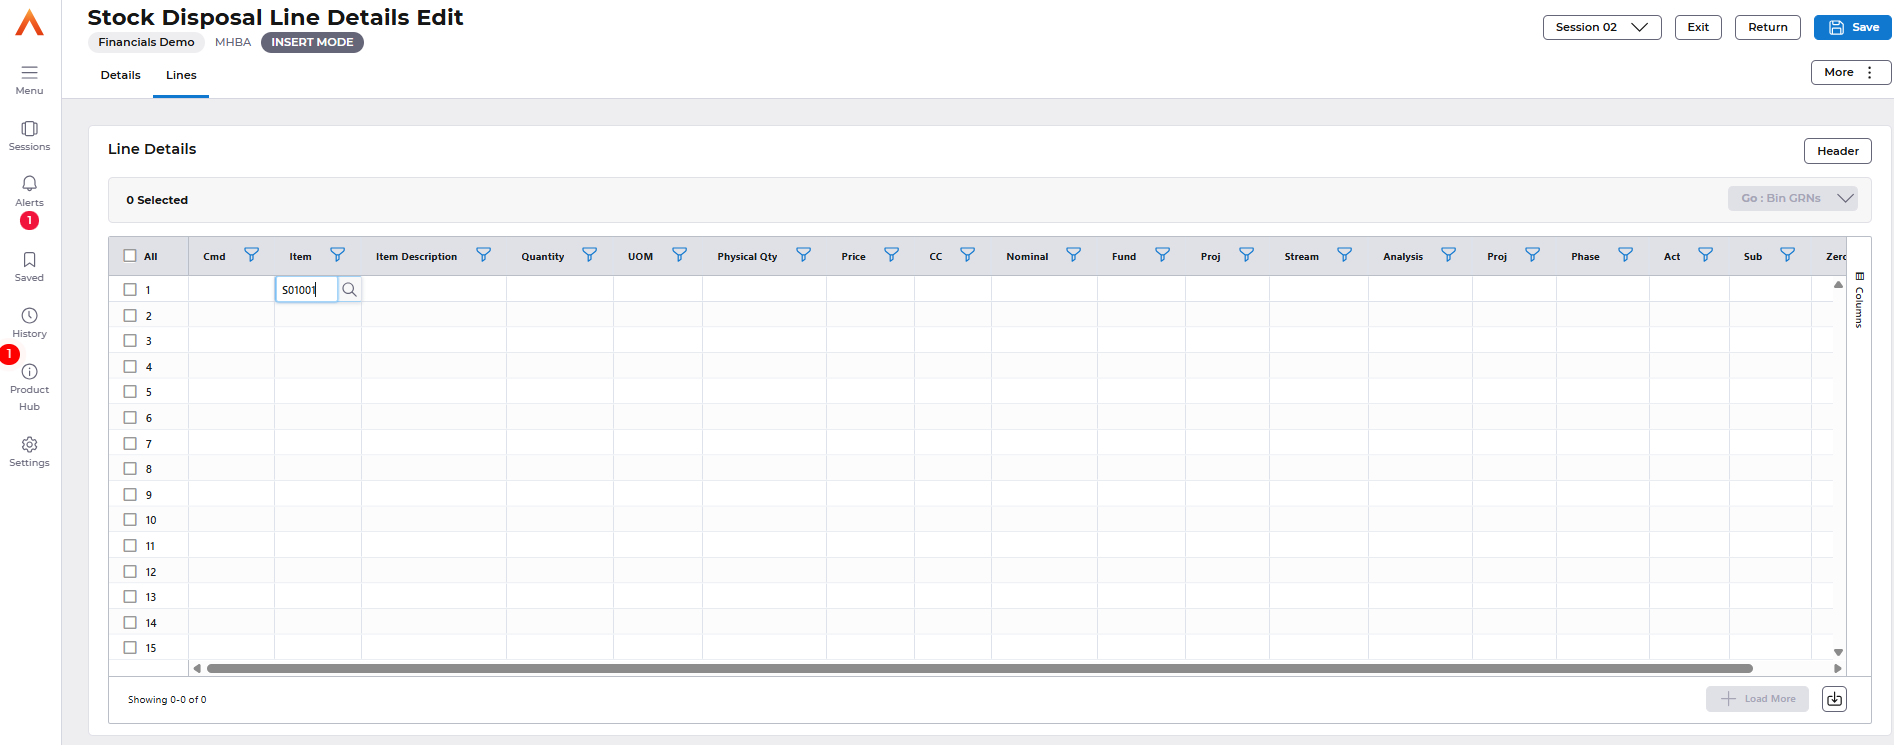Switch to the Lines tab
Screen dimensions: 1894x745
181,75
